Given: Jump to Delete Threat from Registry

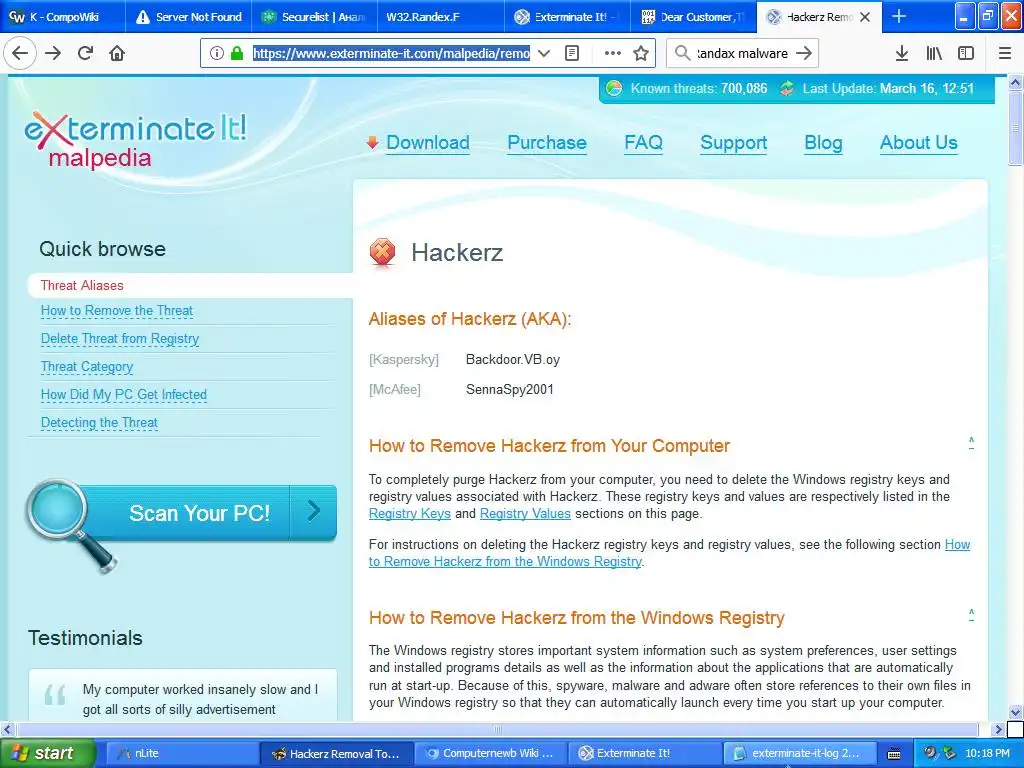Looking at the screenshot, I should pos(120,339).
